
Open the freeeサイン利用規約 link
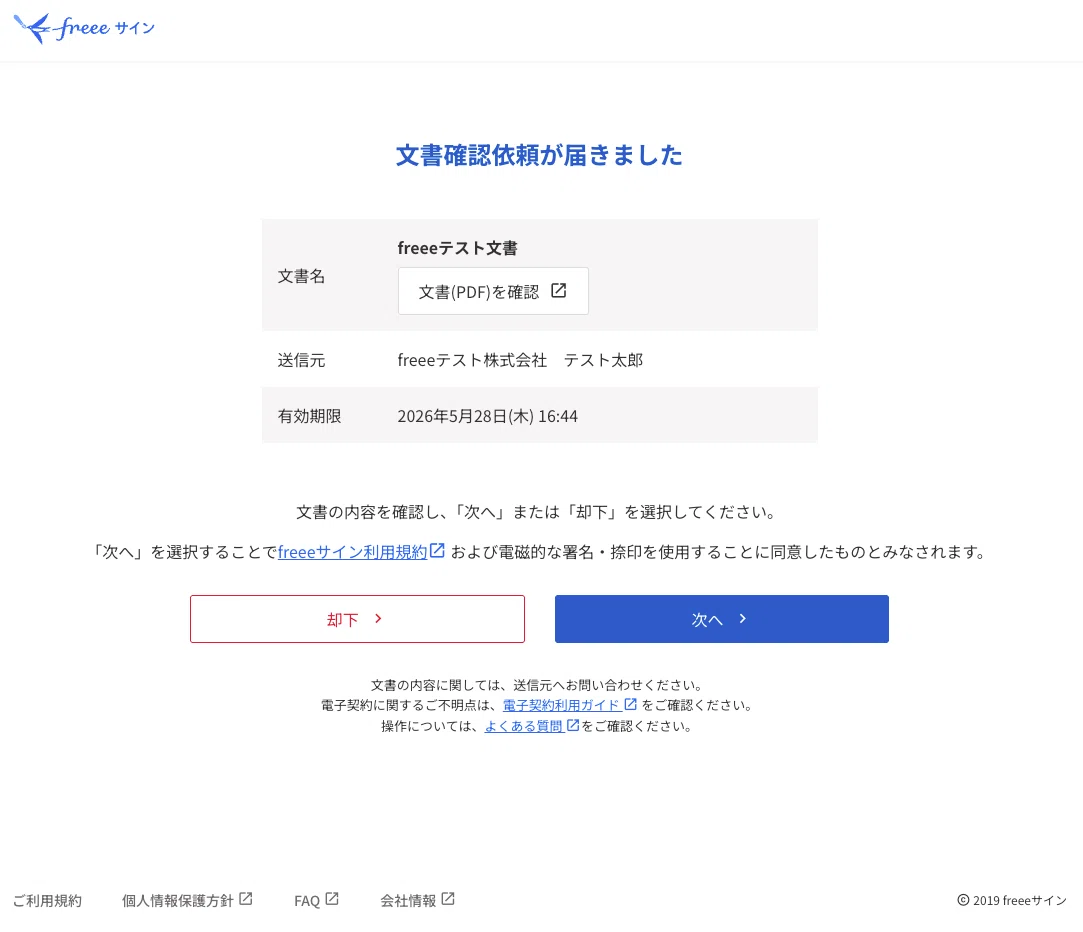(x=353, y=552)
